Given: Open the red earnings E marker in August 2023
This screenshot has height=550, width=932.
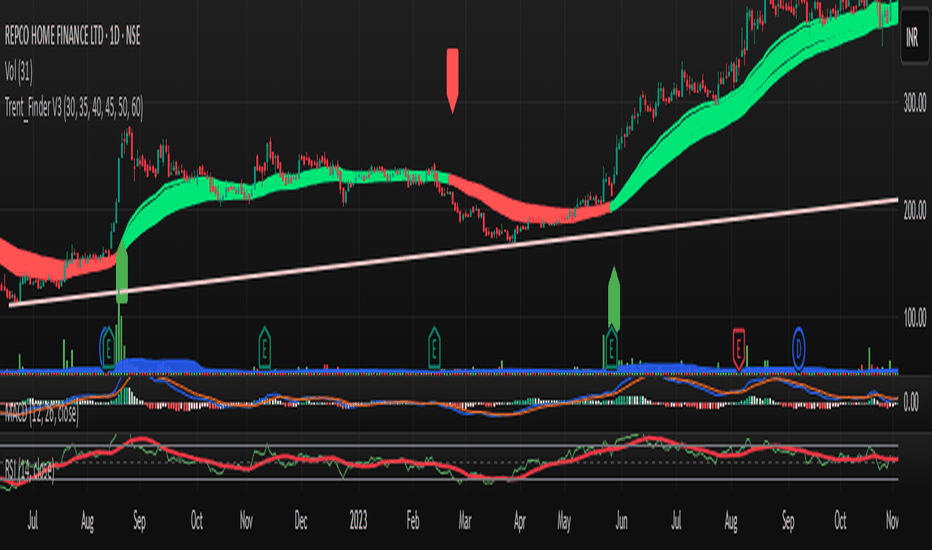Looking at the screenshot, I should pyautogui.click(x=738, y=349).
